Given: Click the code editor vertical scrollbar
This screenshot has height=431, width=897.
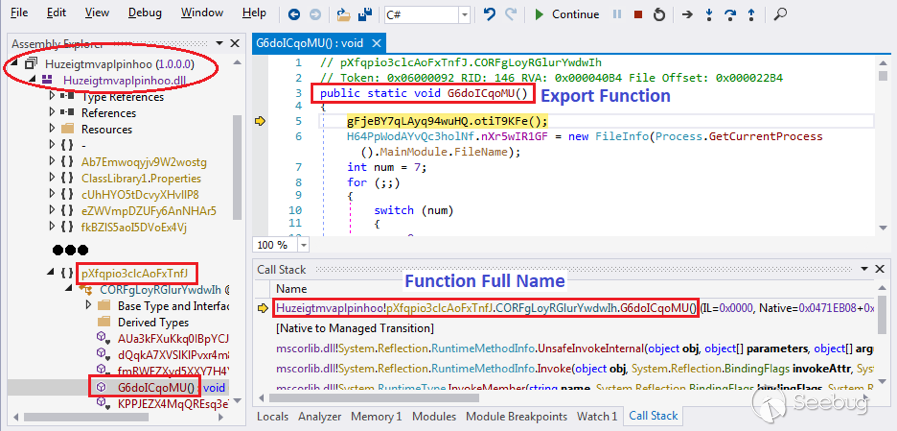Looking at the screenshot, I should 883,76.
